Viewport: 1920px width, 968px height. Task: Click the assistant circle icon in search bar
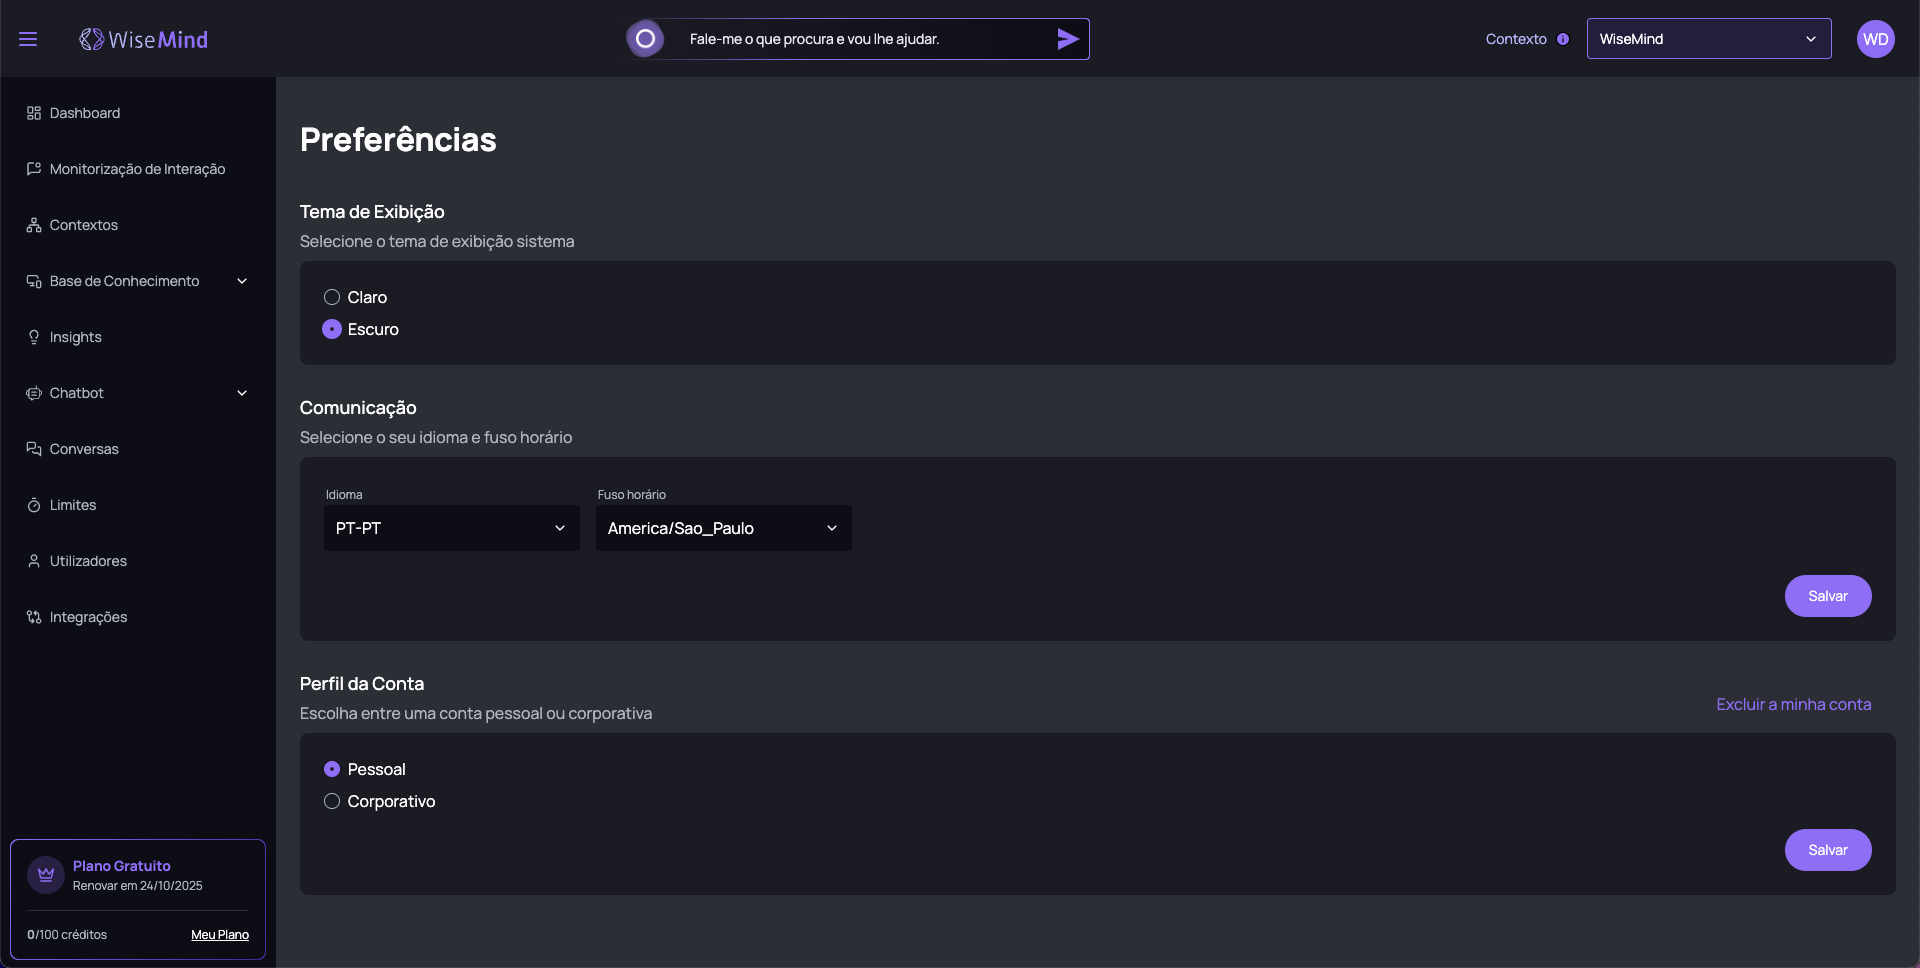(646, 39)
